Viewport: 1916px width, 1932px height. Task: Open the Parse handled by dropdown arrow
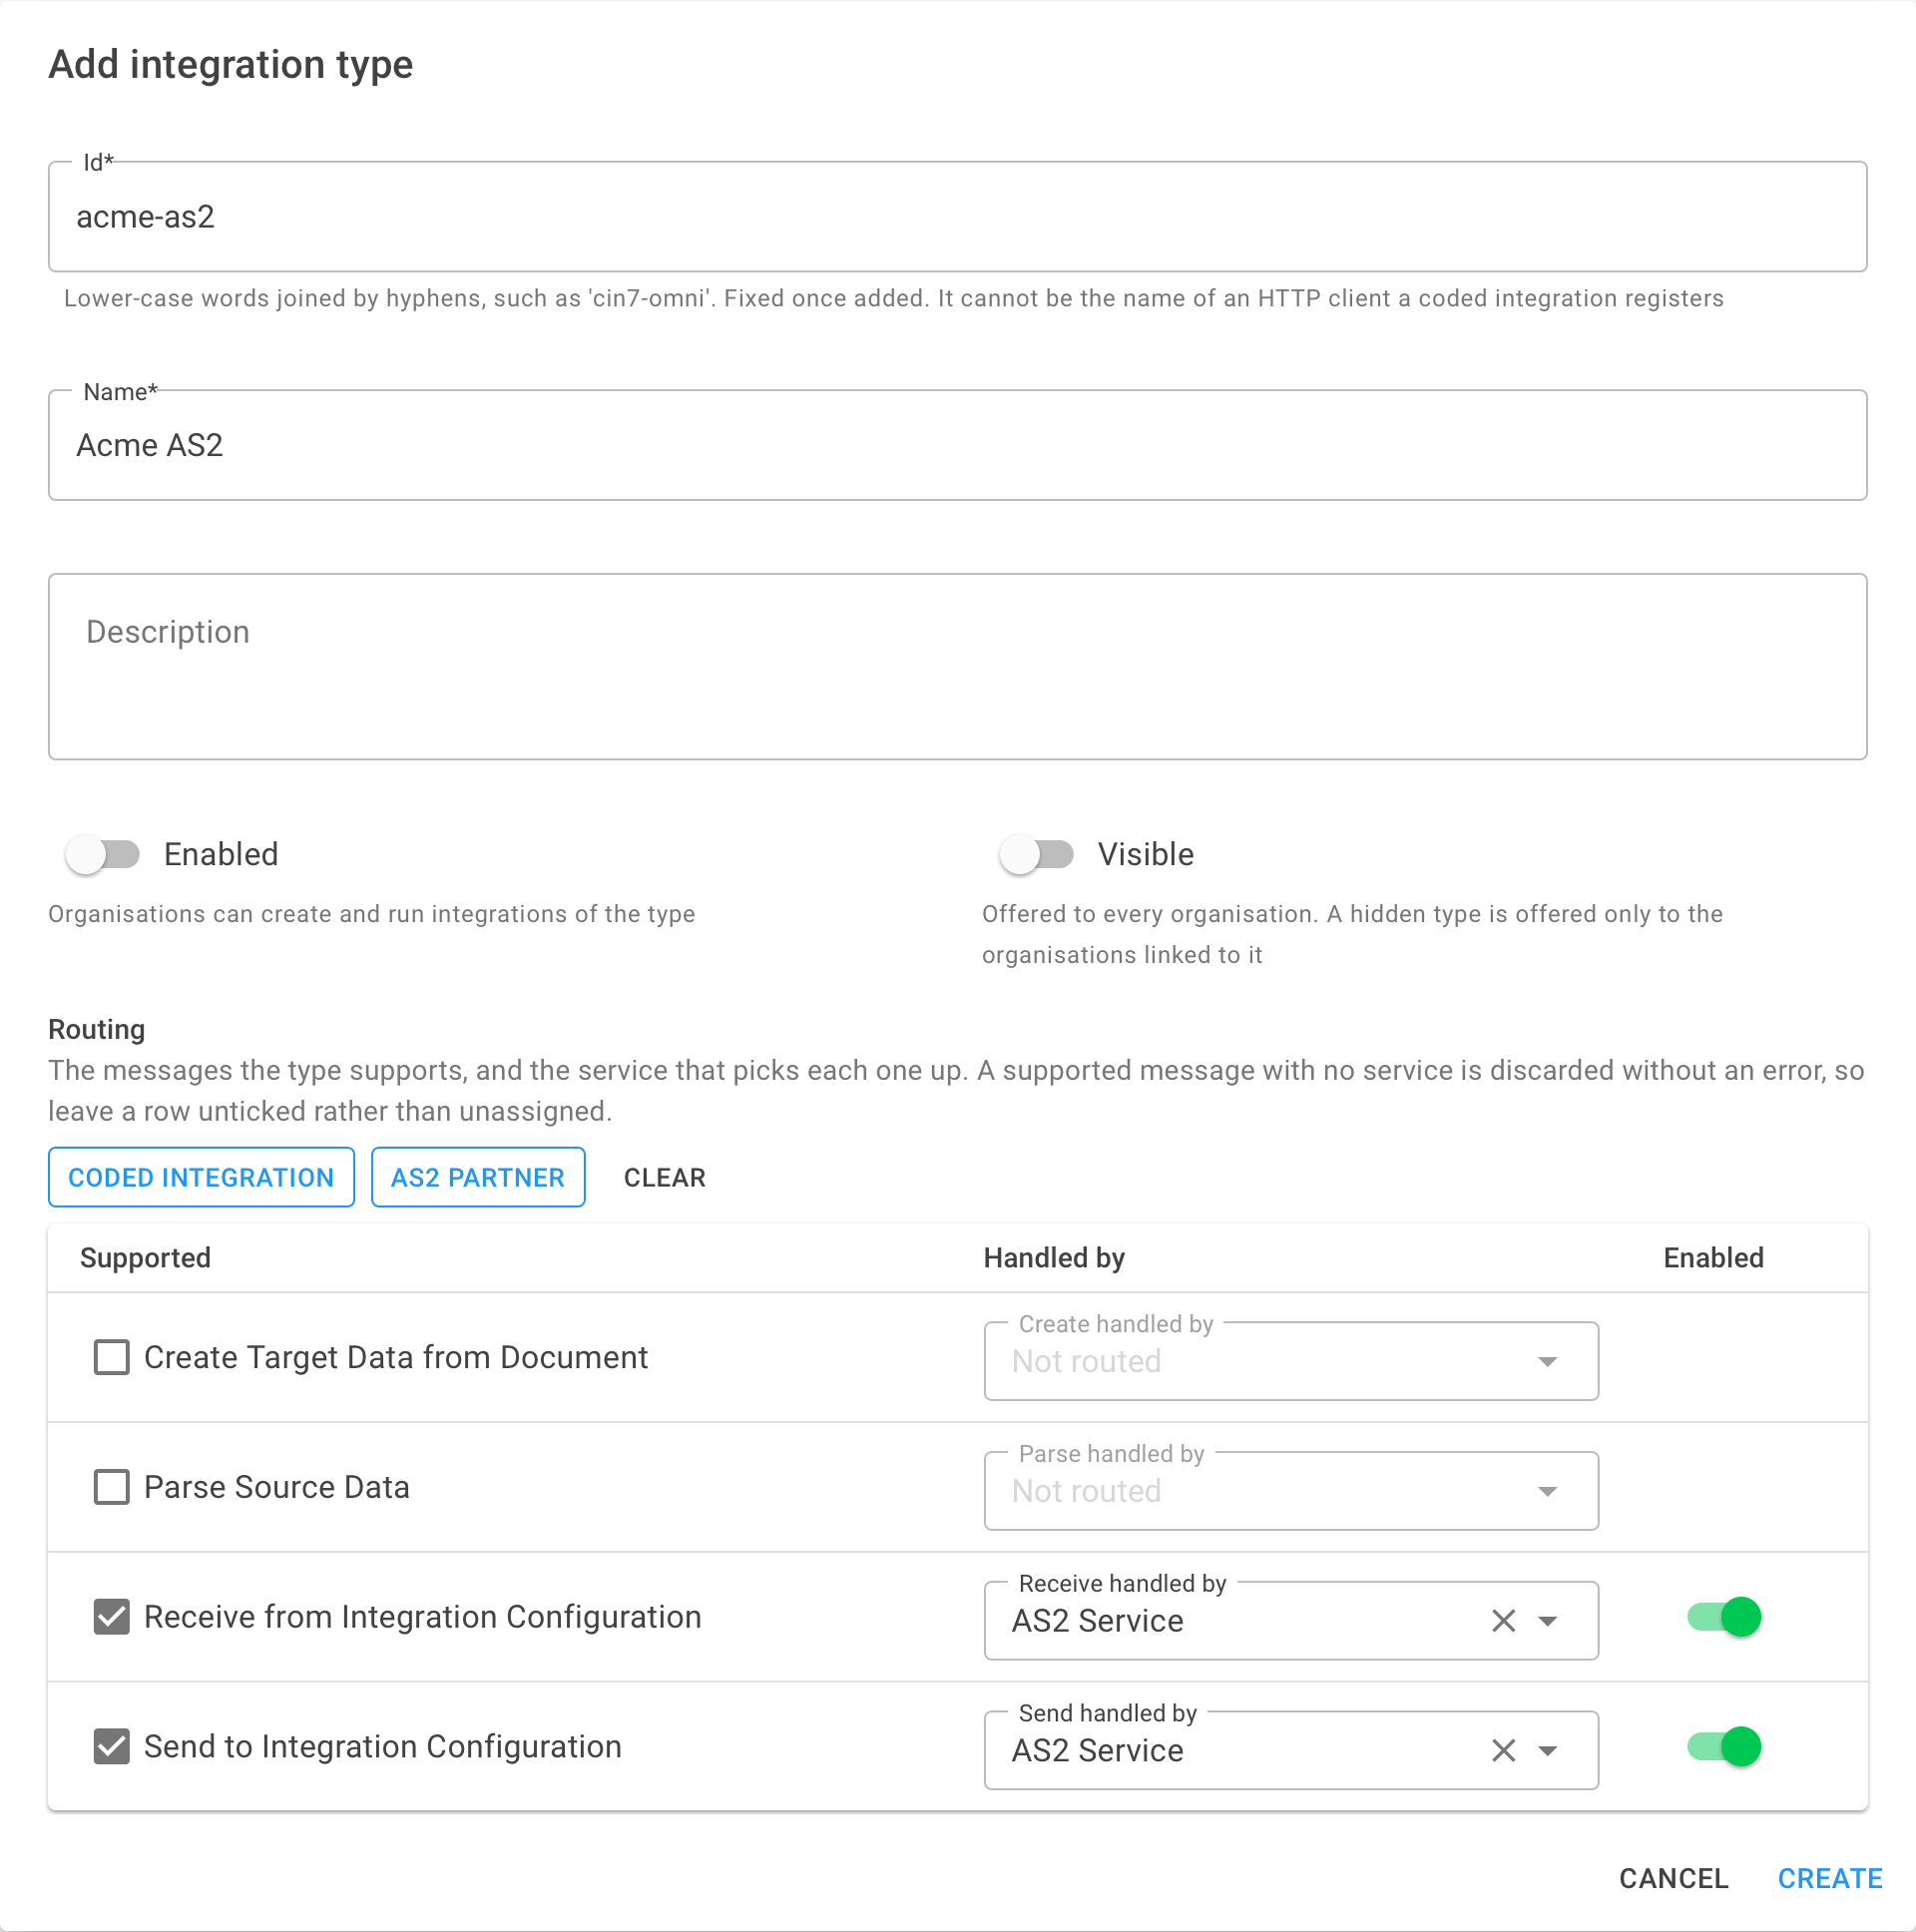coord(1547,1492)
